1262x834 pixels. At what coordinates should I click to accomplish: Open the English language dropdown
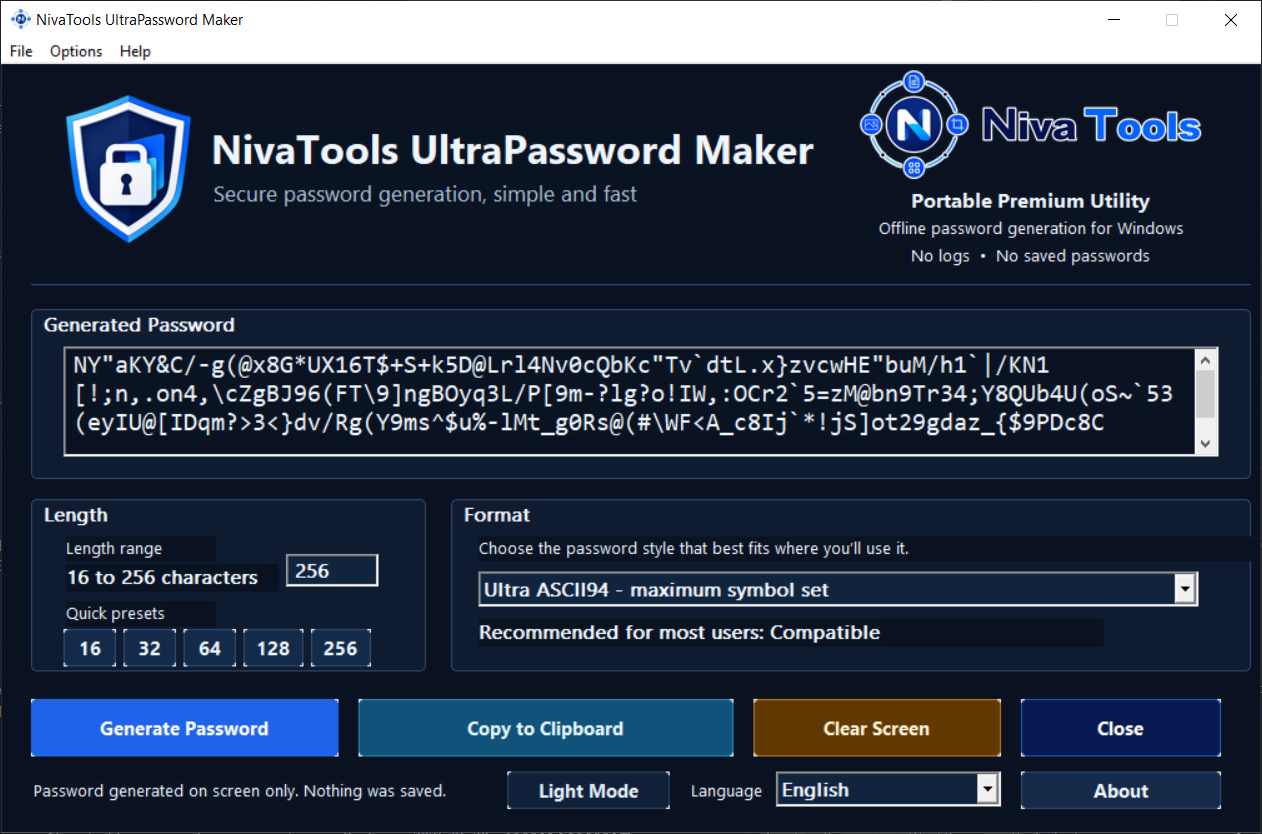coord(888,790)
